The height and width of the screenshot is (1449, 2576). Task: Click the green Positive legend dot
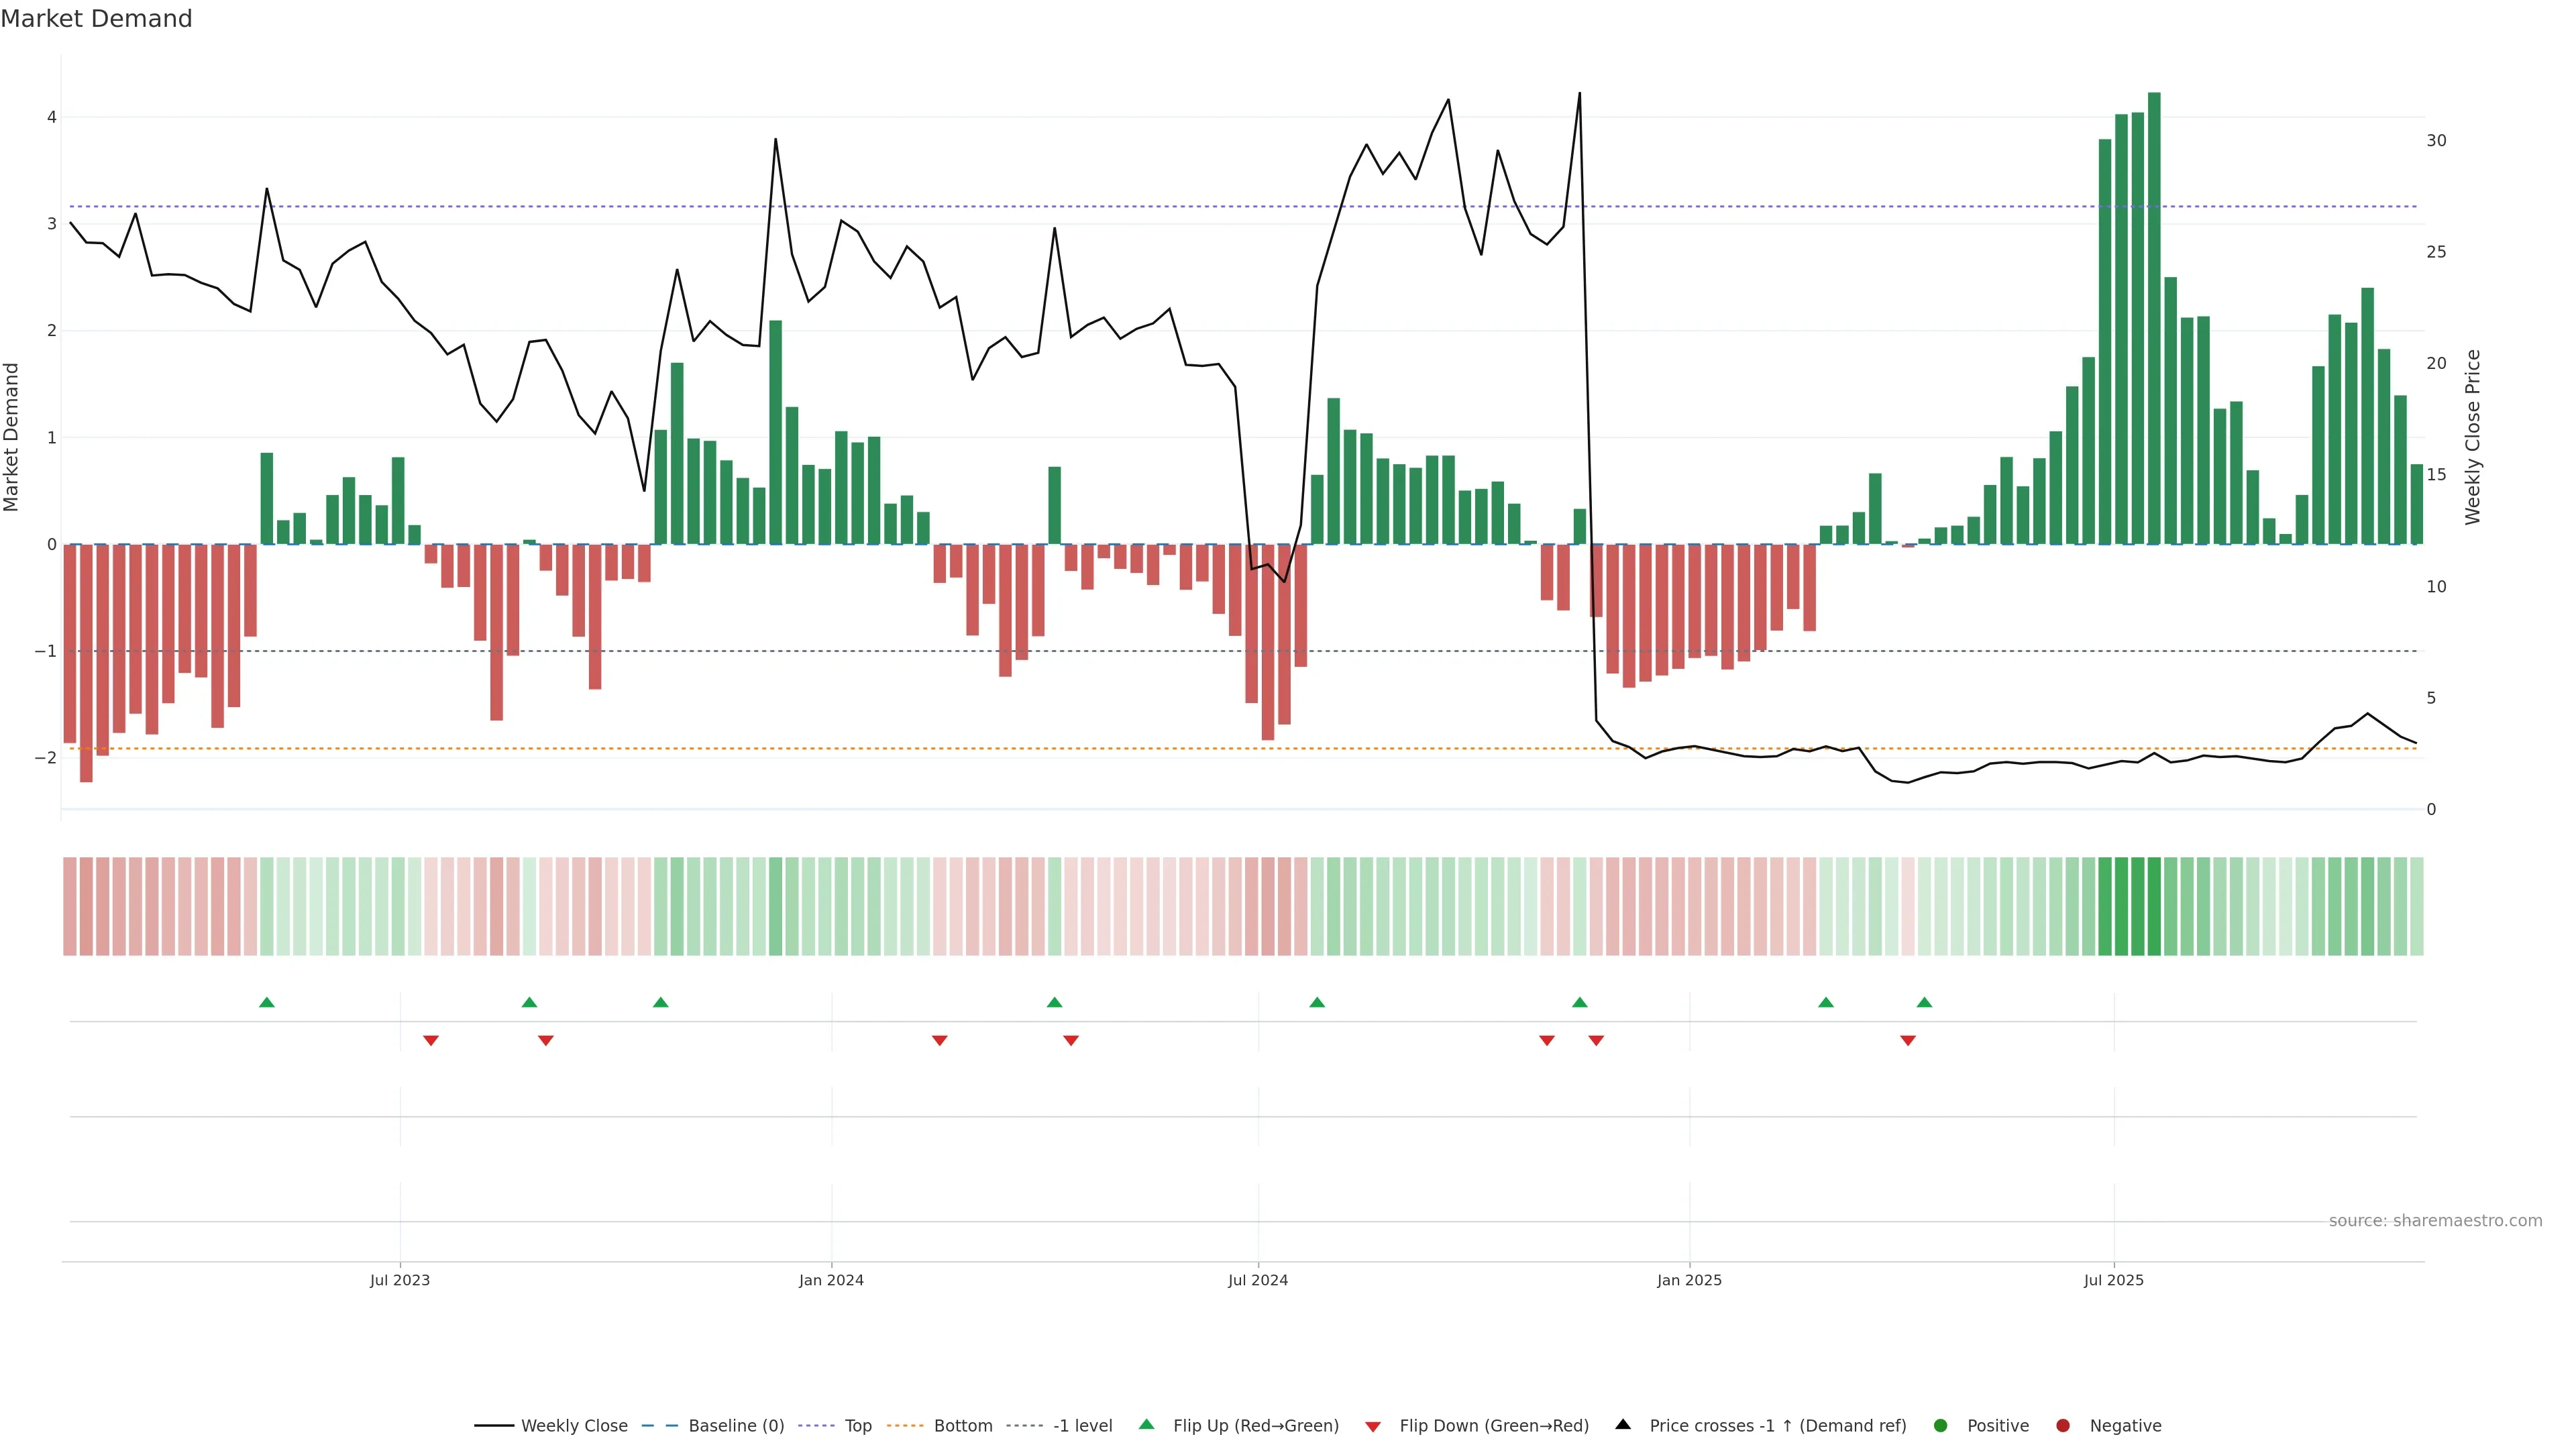(1941, 1425)
